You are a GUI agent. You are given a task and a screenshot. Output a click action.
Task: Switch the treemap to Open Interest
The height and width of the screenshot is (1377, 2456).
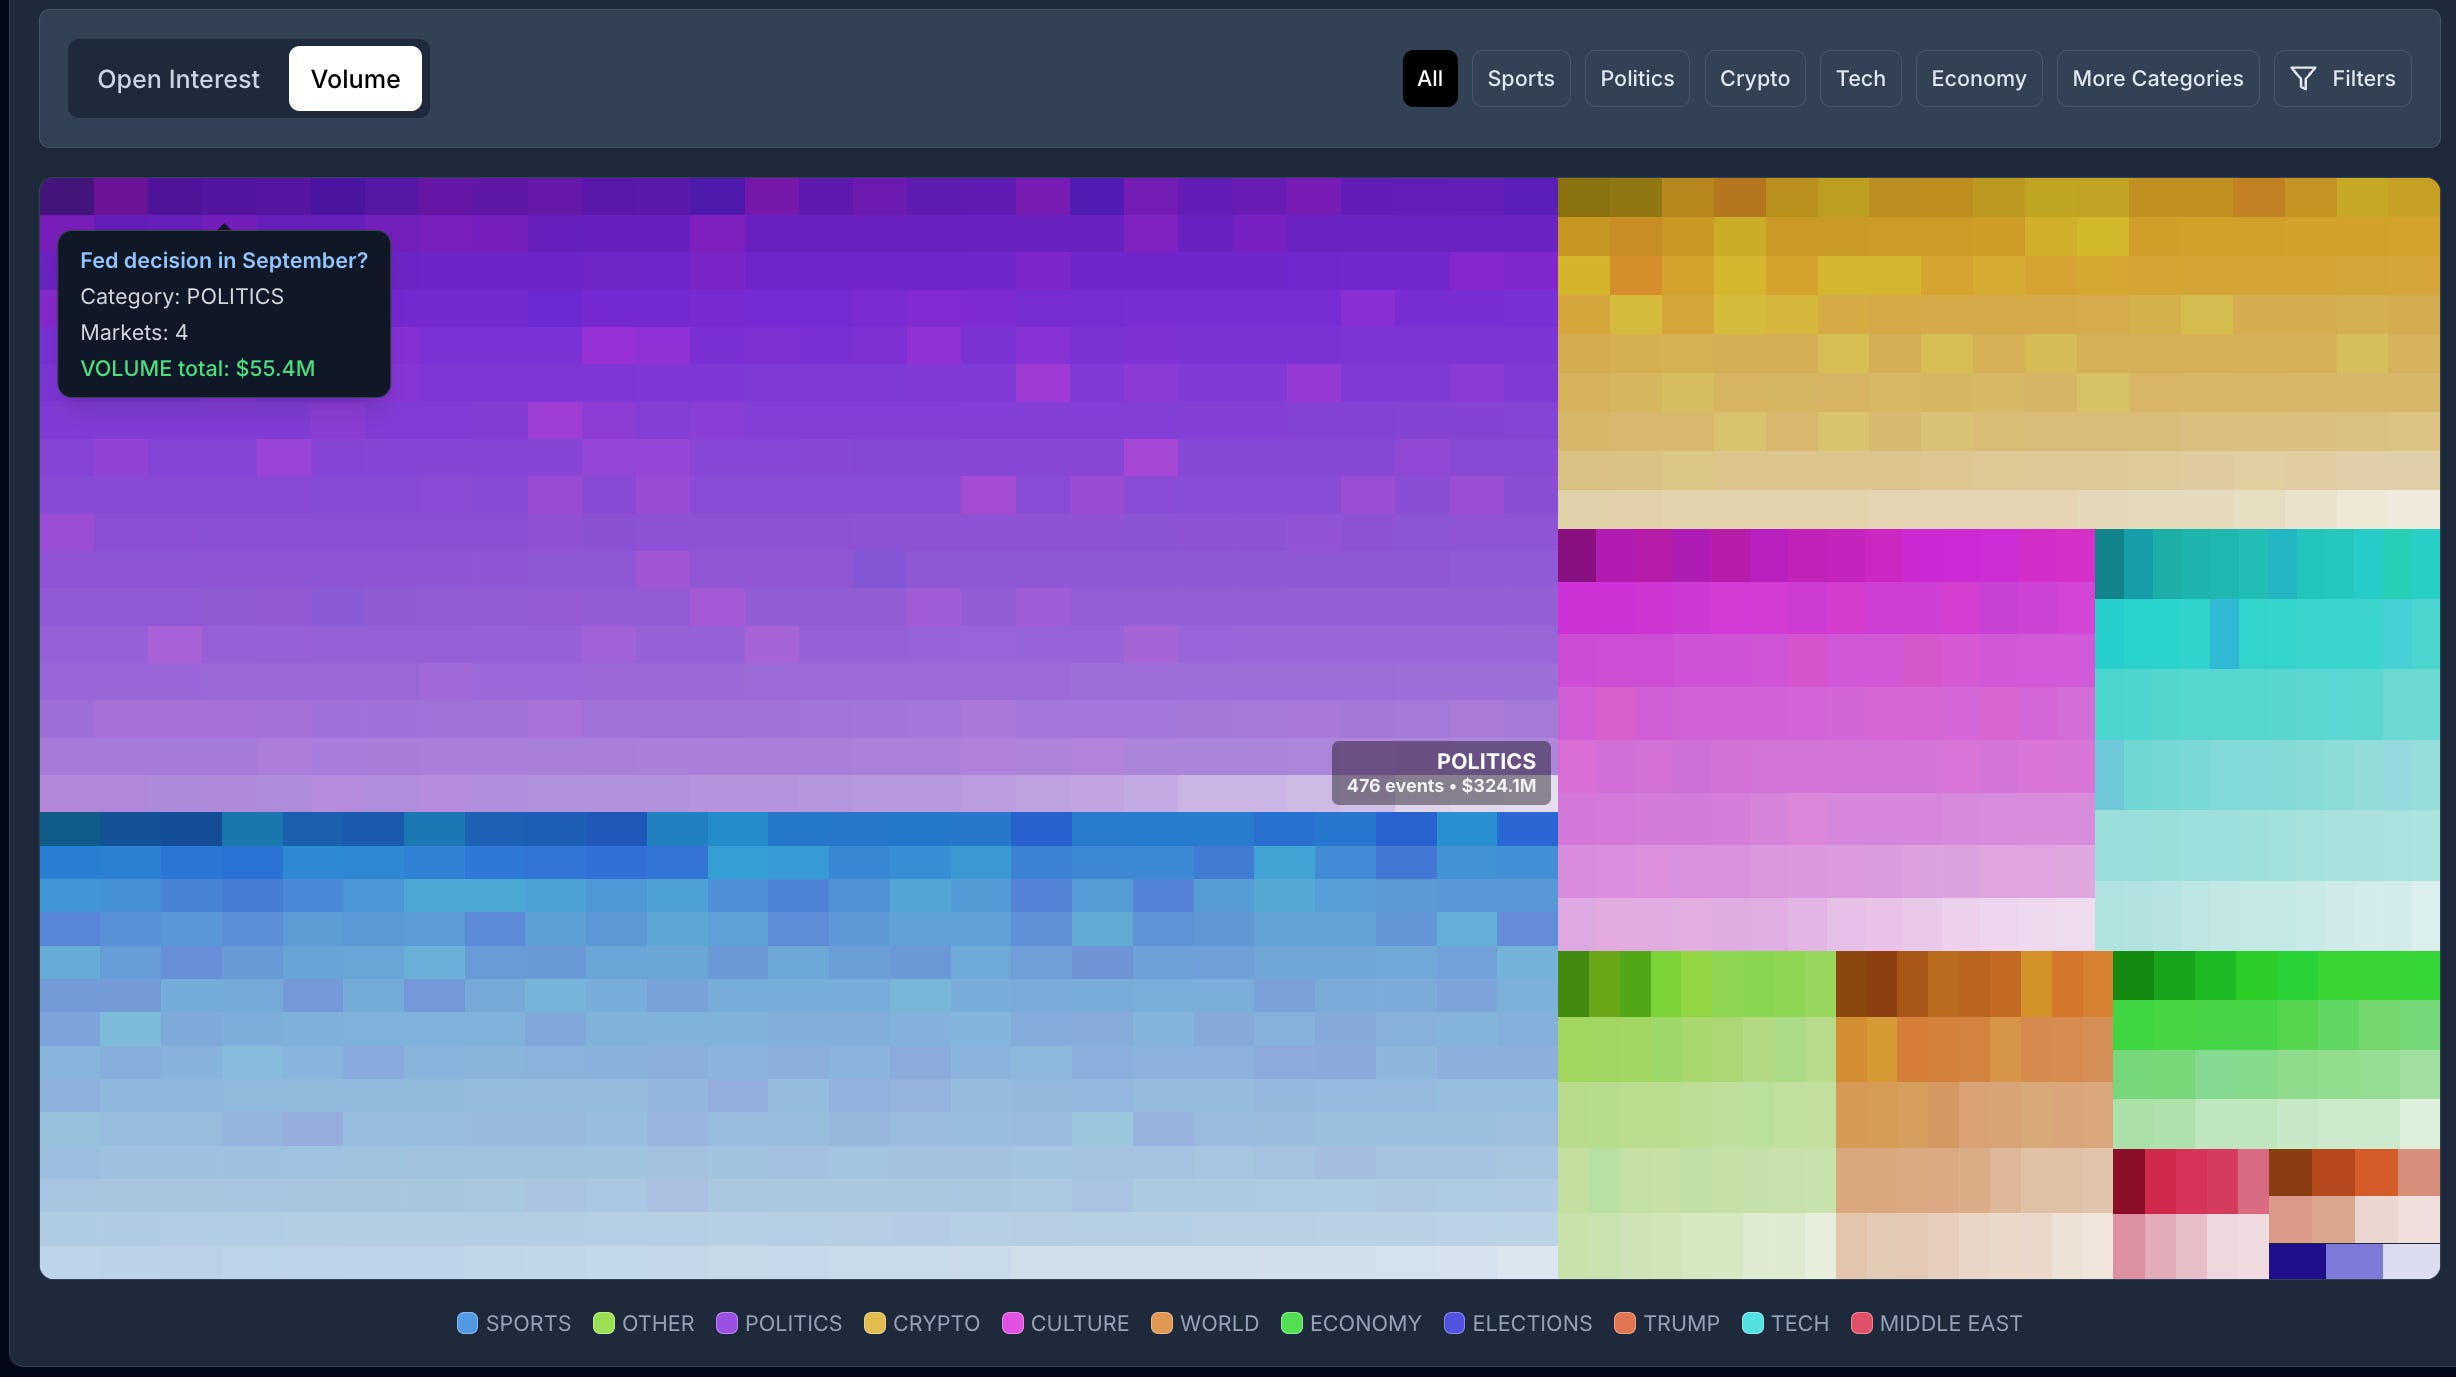pyautogui.click(x=178, y=79)
